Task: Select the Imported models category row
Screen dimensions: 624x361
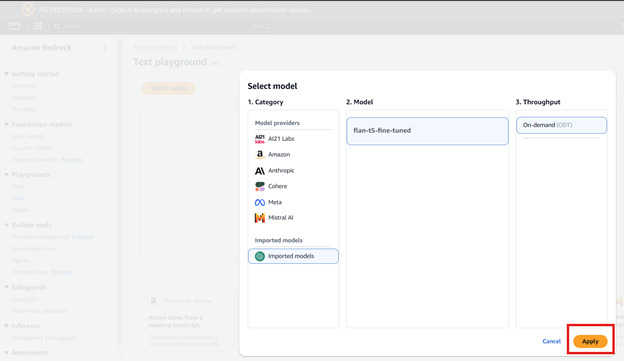Action: 293,256
